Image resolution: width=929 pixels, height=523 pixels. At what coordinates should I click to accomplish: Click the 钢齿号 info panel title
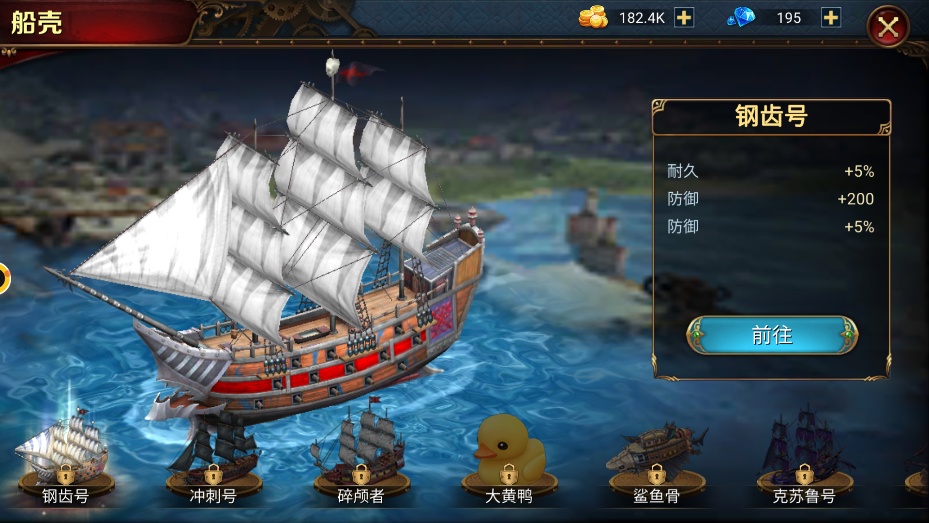pos(771,116)
